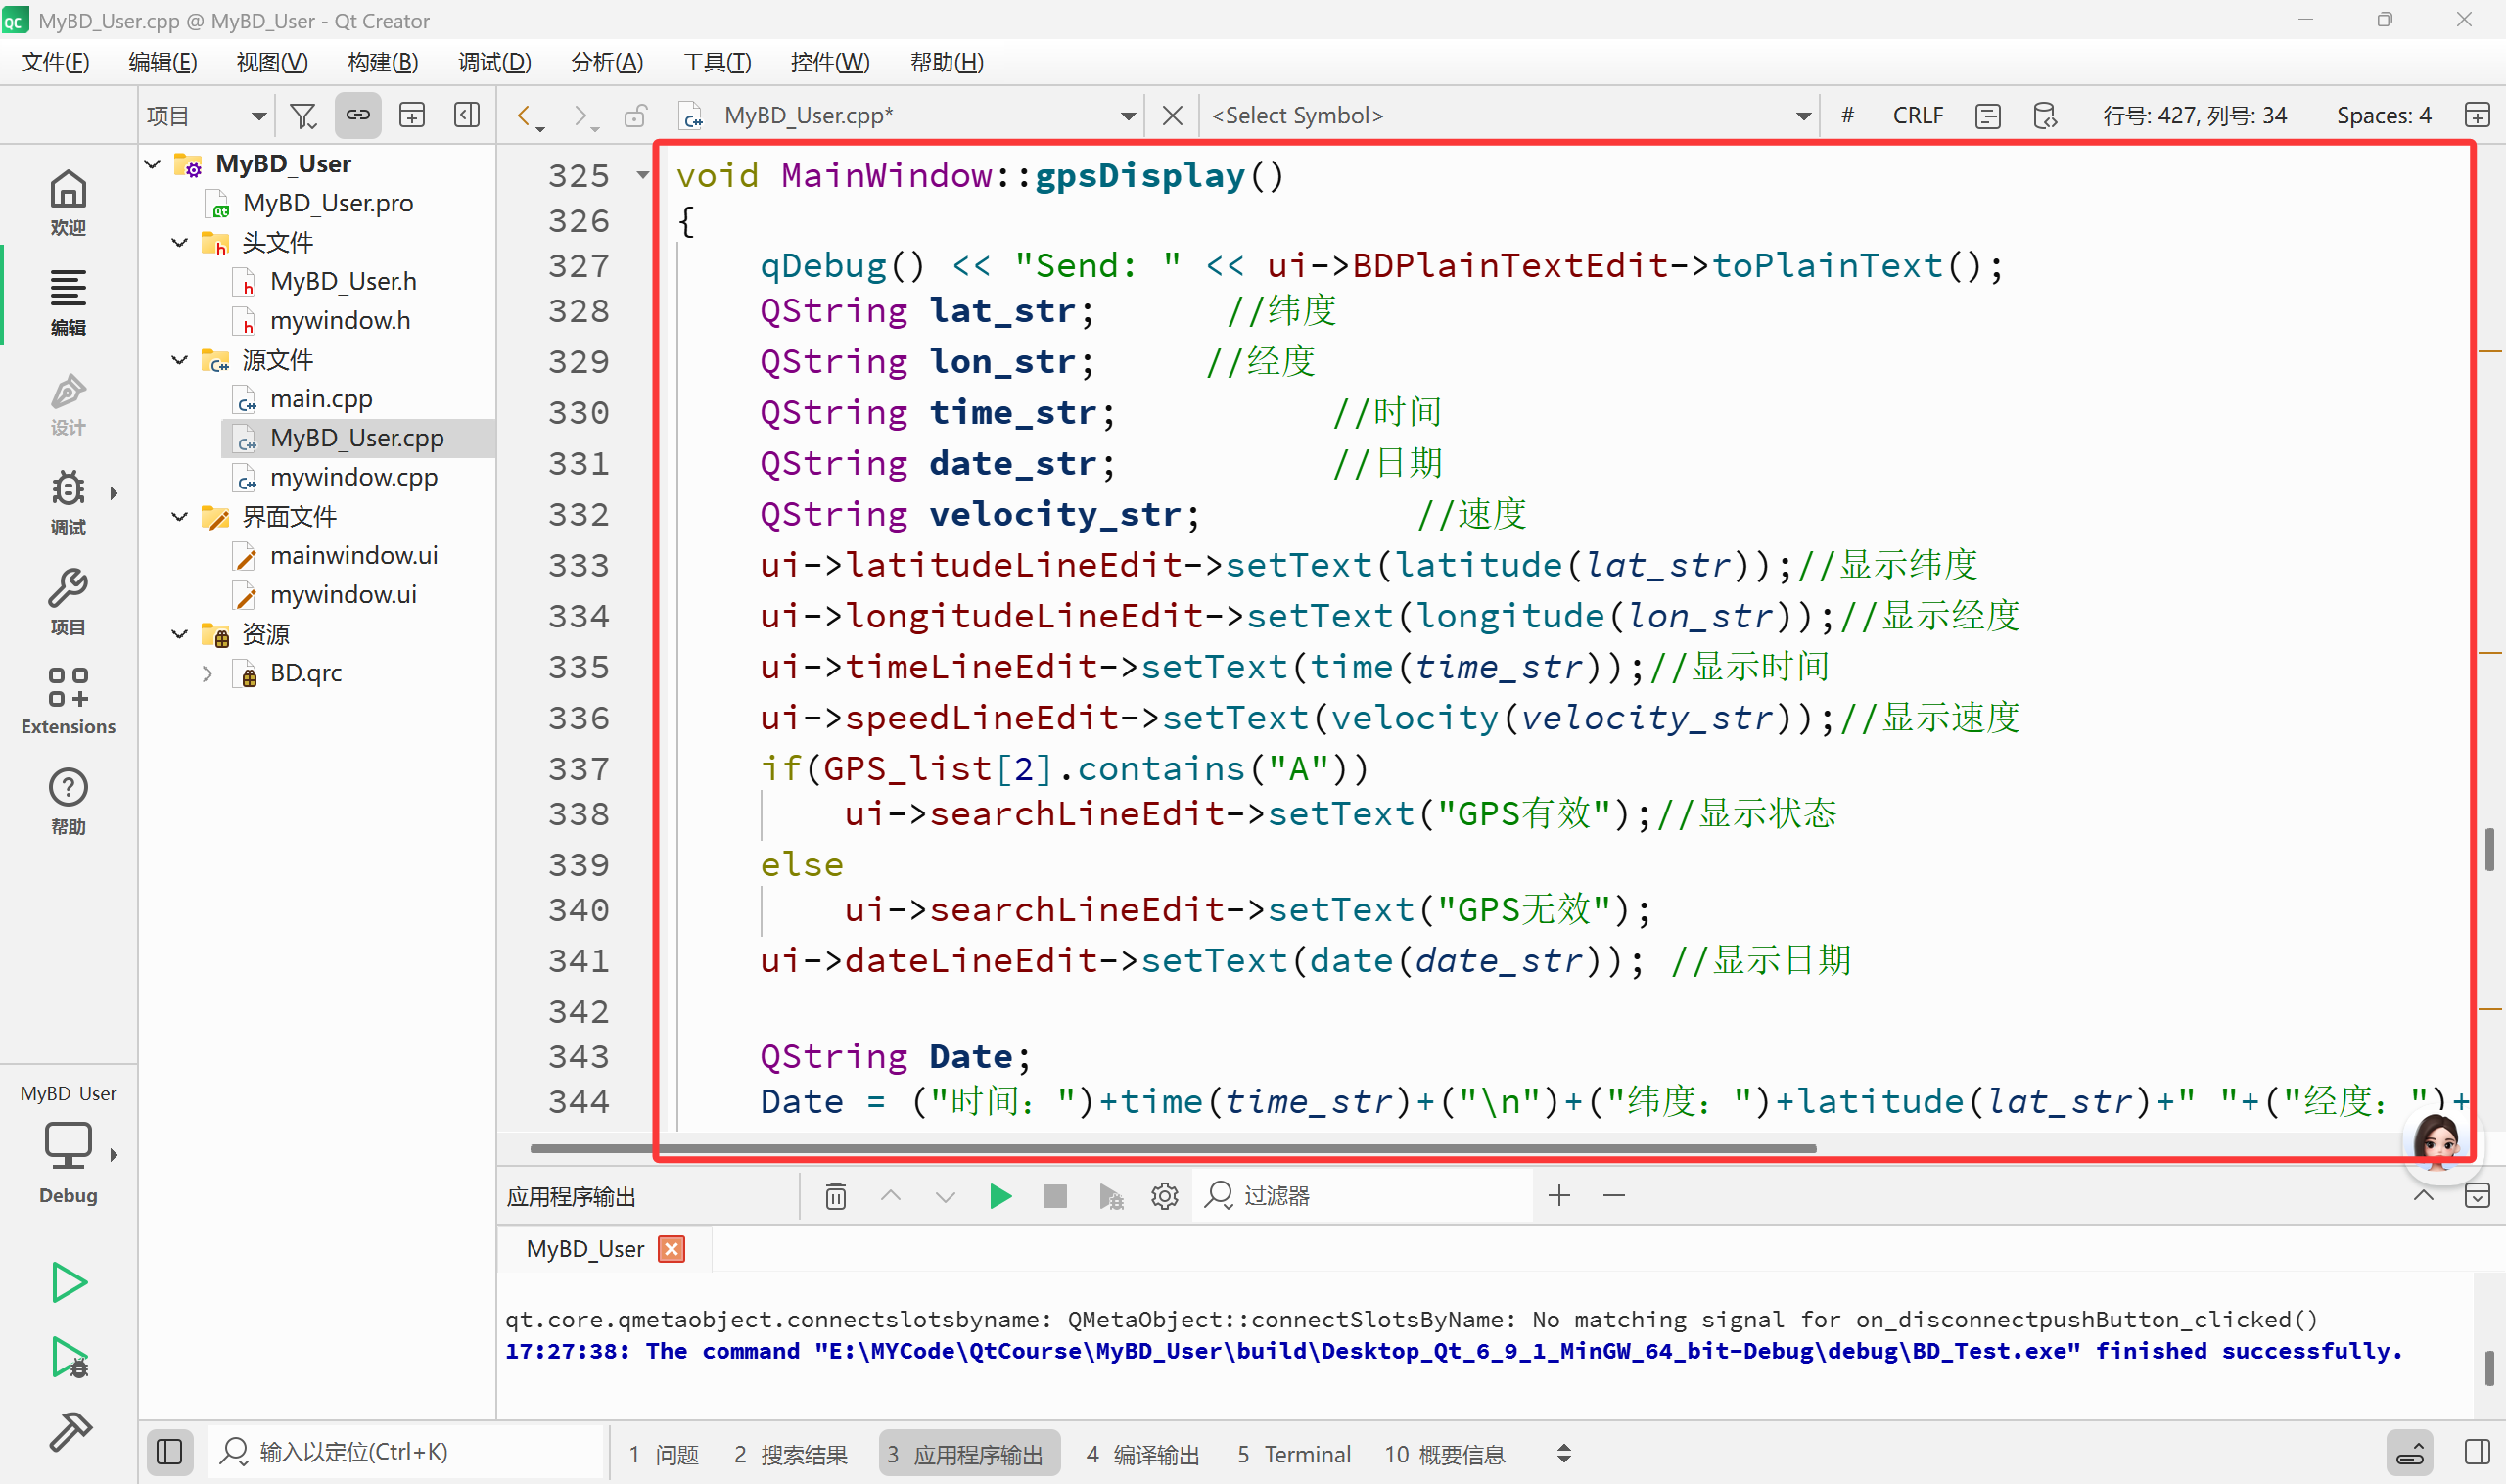2506x1484 pixels.
Task: Open output pane settings gear
Action: 1164,1196
